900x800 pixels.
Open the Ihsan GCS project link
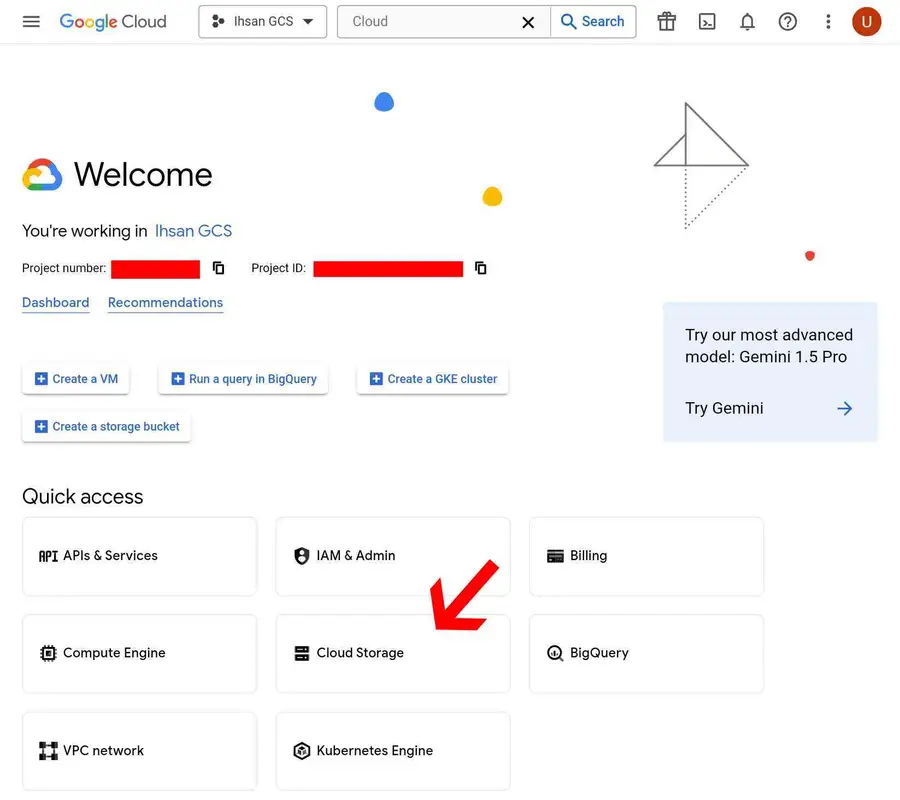click(193, 231)
